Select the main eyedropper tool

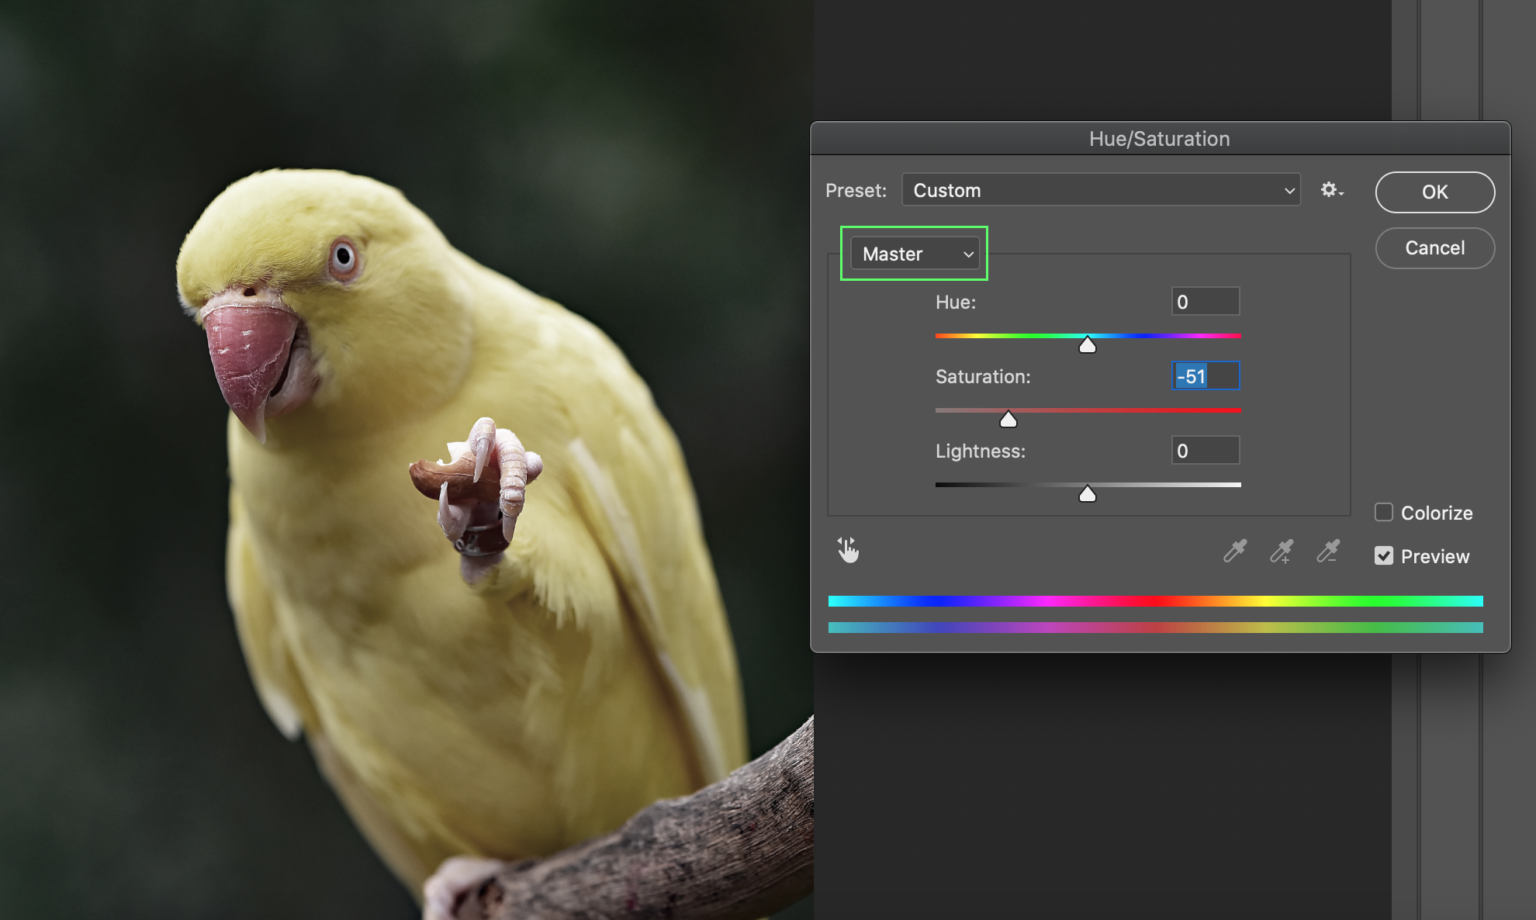point(1235,551)
